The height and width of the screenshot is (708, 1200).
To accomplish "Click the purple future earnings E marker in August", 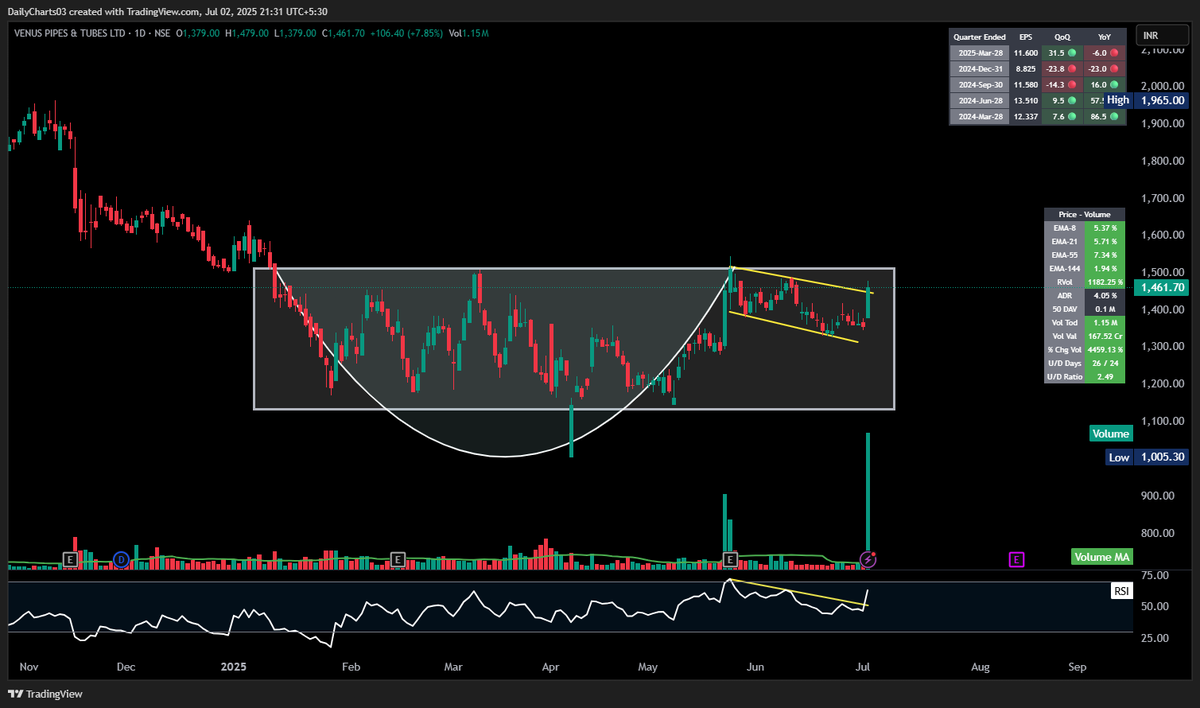I will tap(1017, 559).
